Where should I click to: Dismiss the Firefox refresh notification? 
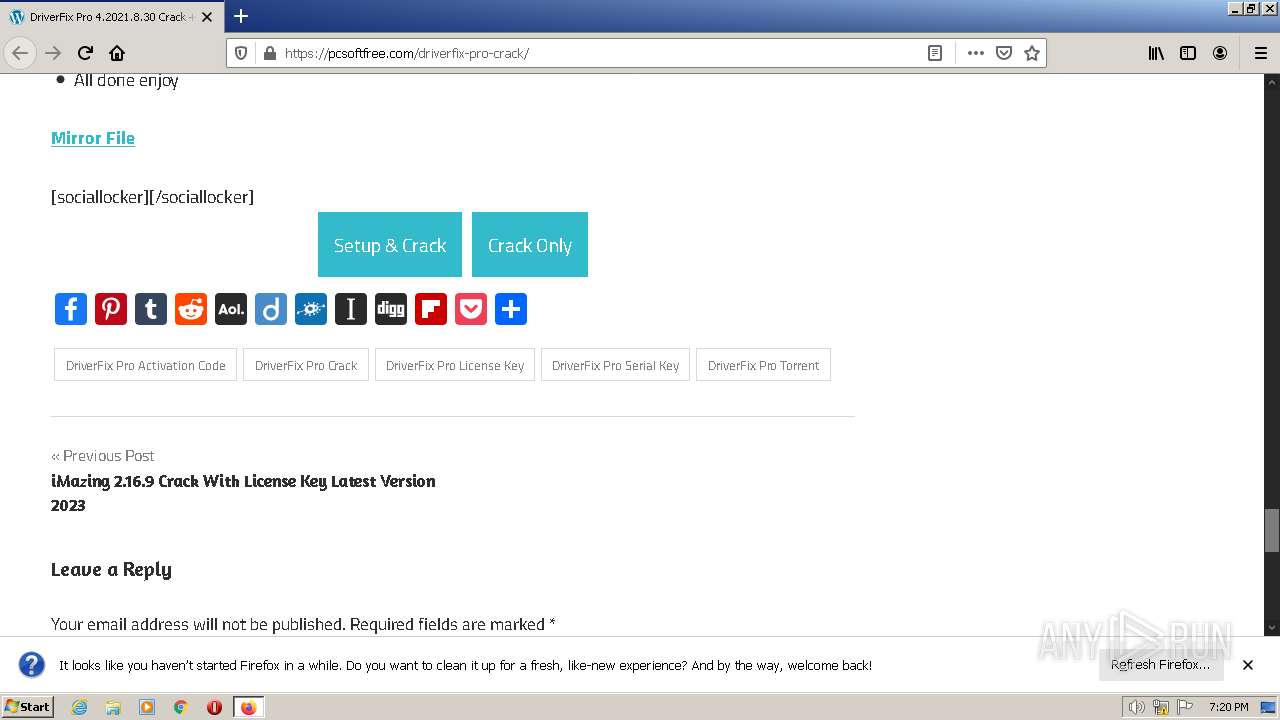(x=1248, y=664)
